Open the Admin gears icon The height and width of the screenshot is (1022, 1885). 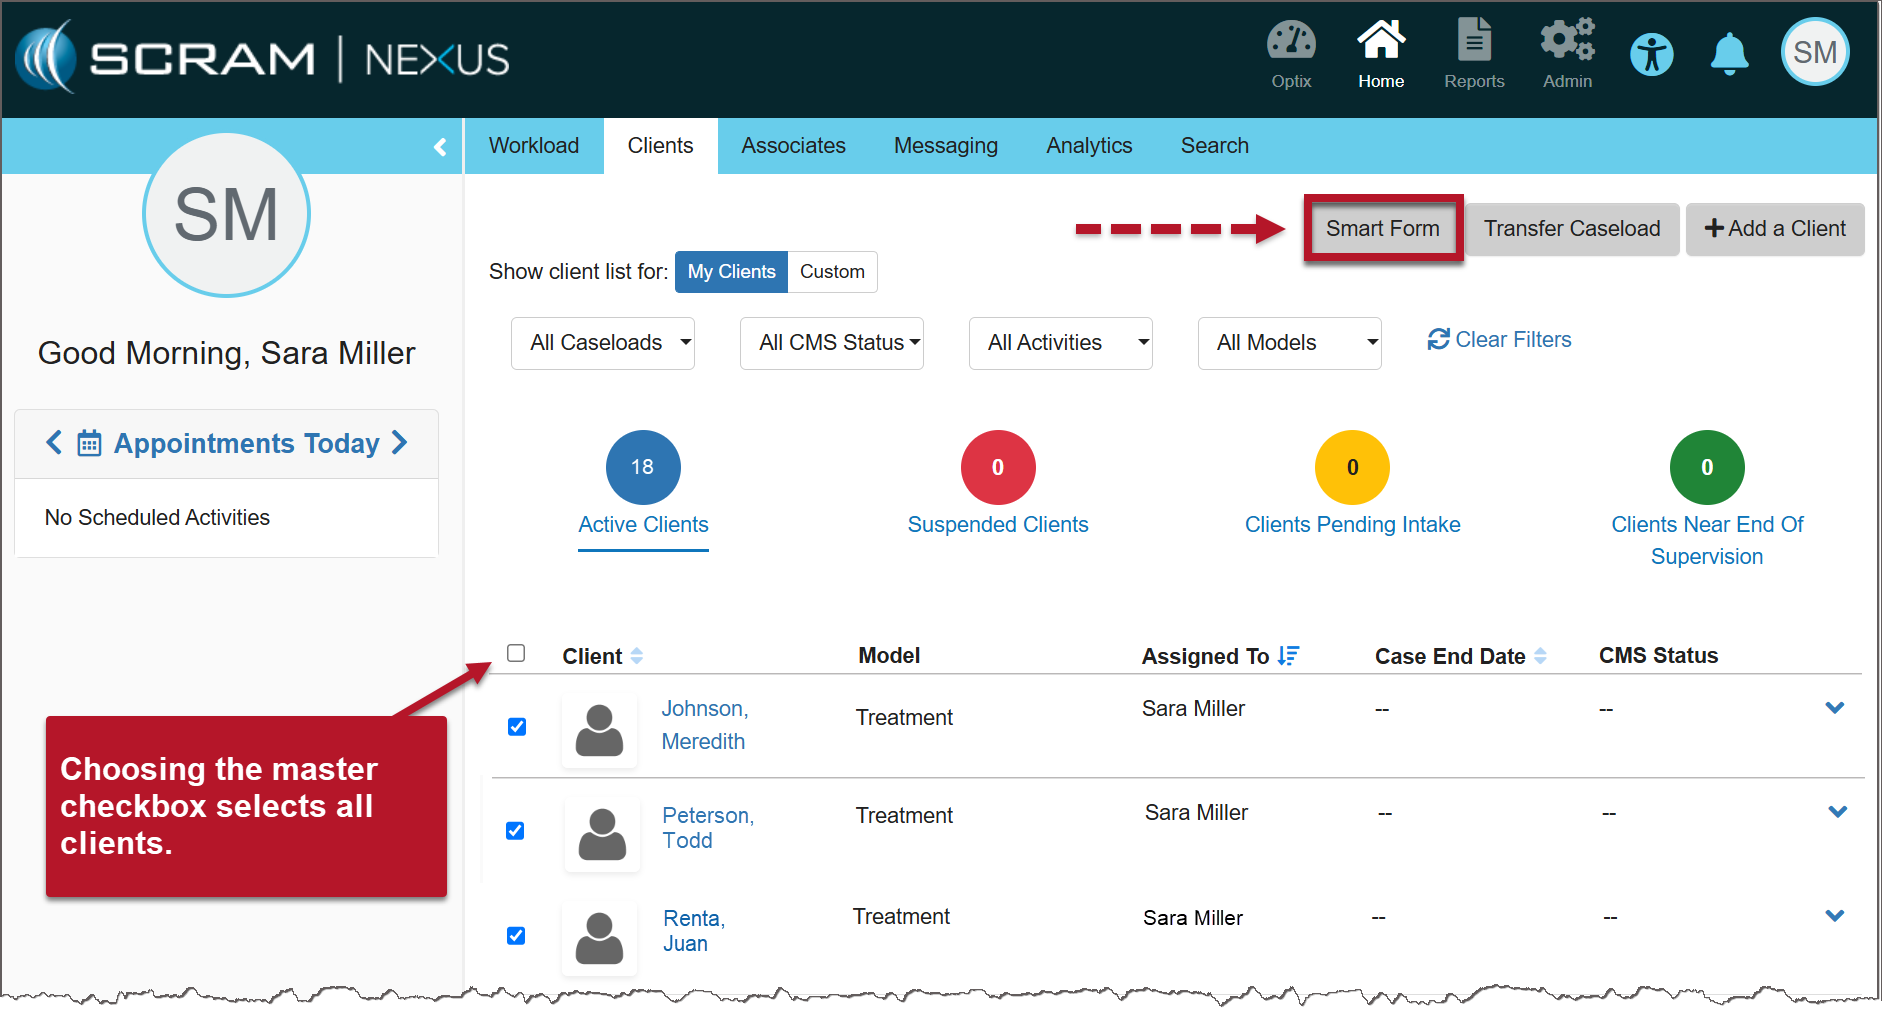pyautogui.click(x=1566, y=42)
